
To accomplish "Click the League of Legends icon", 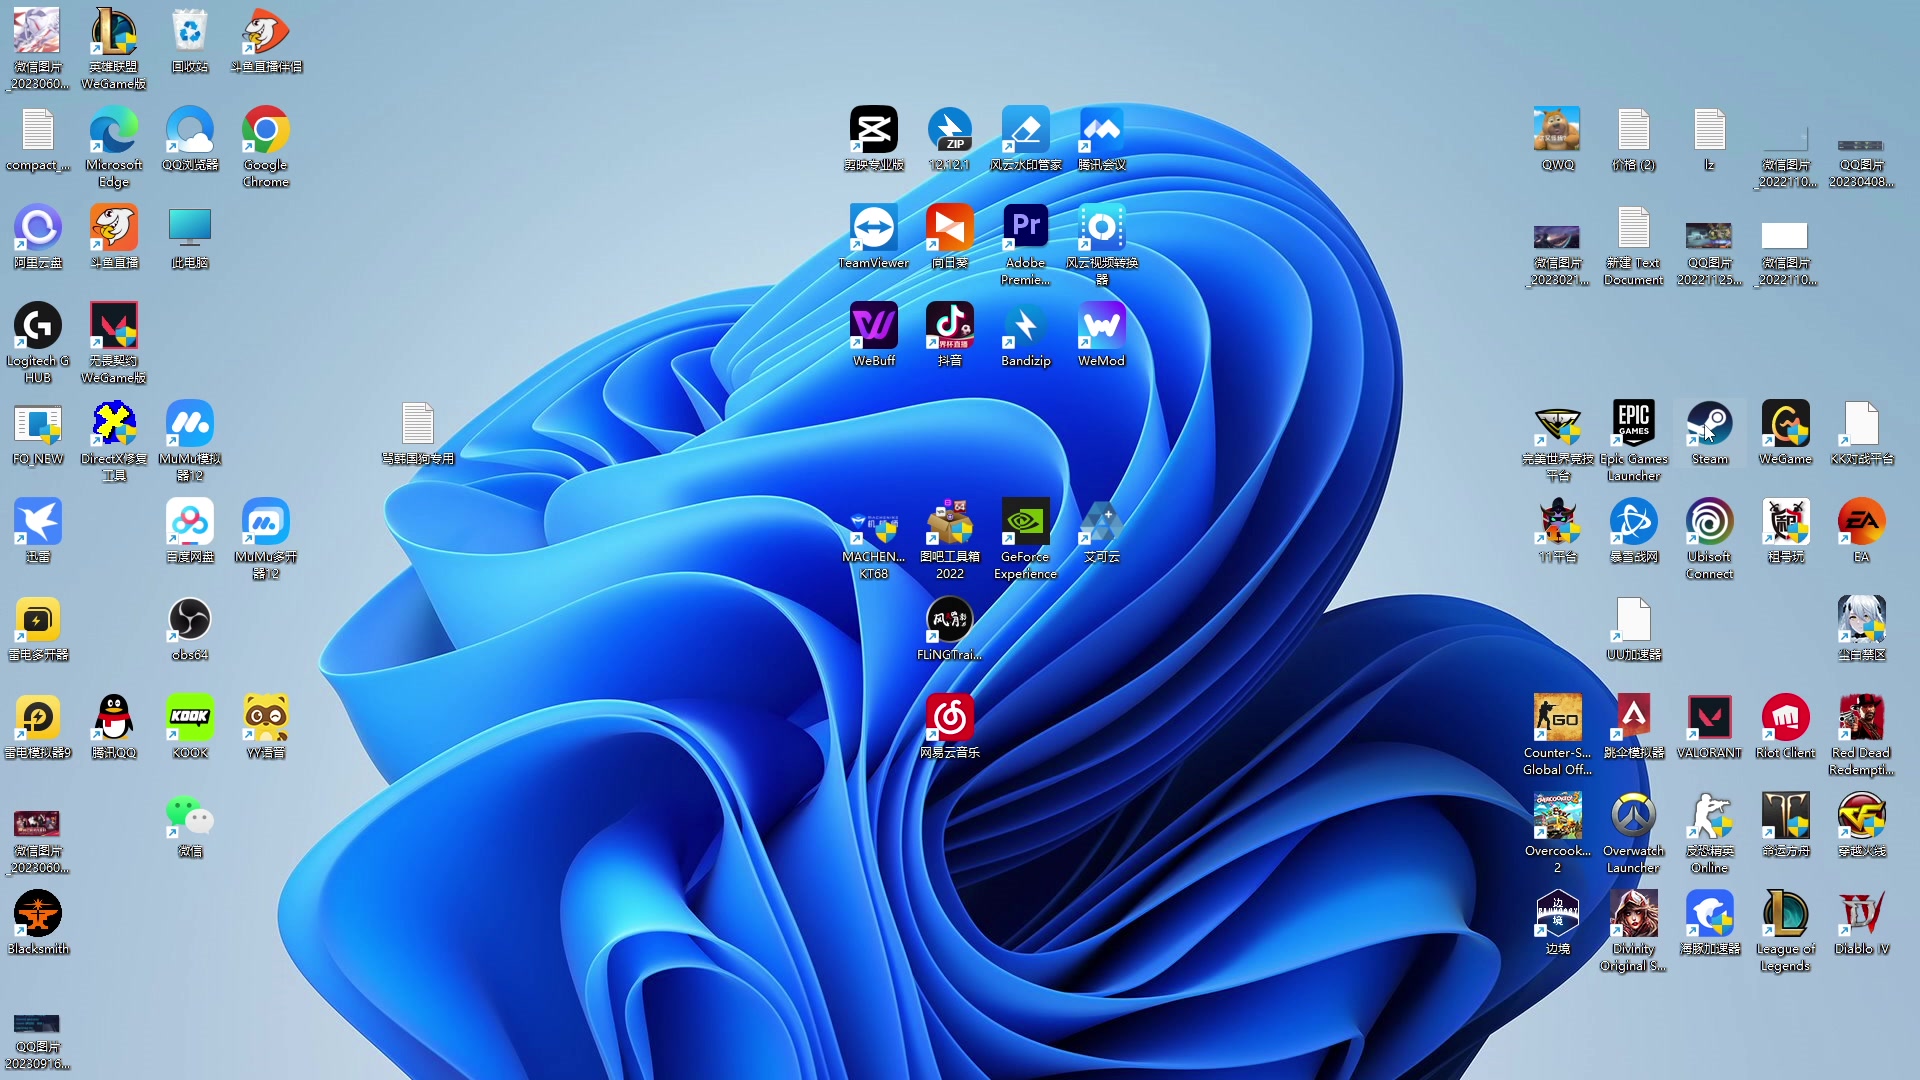I will pyautogui.click(x=1785, y=914).
